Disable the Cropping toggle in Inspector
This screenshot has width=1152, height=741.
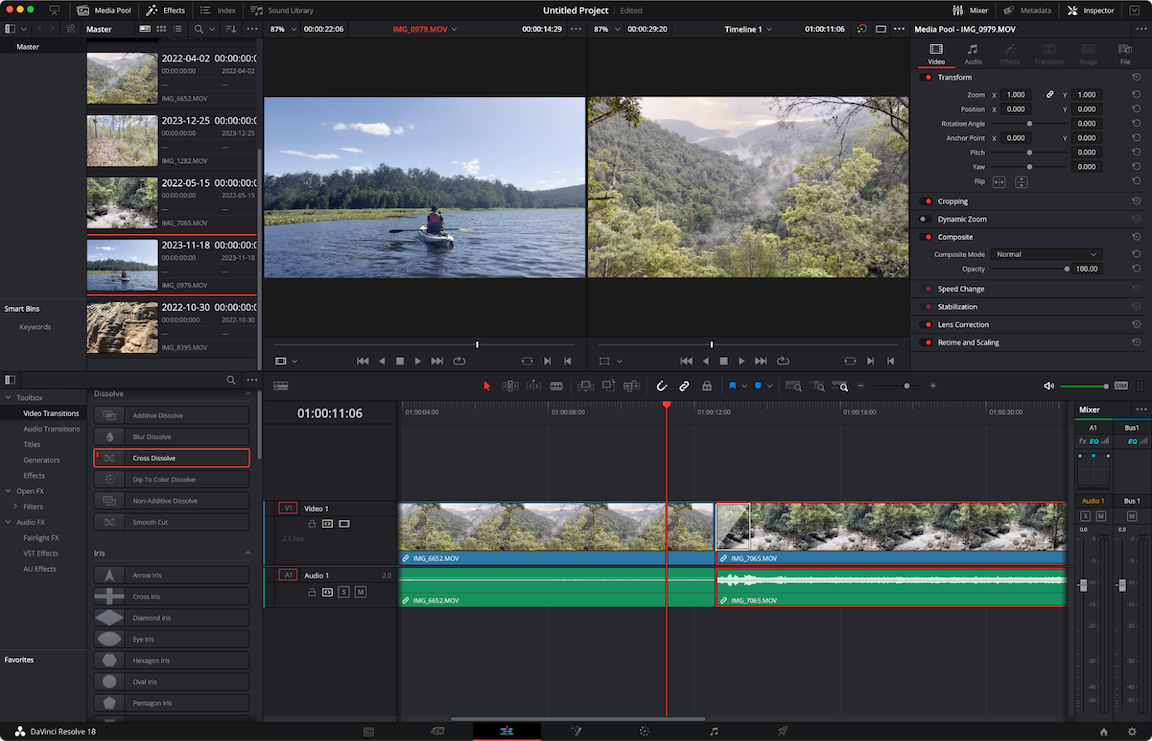click(x=925, y=201)
